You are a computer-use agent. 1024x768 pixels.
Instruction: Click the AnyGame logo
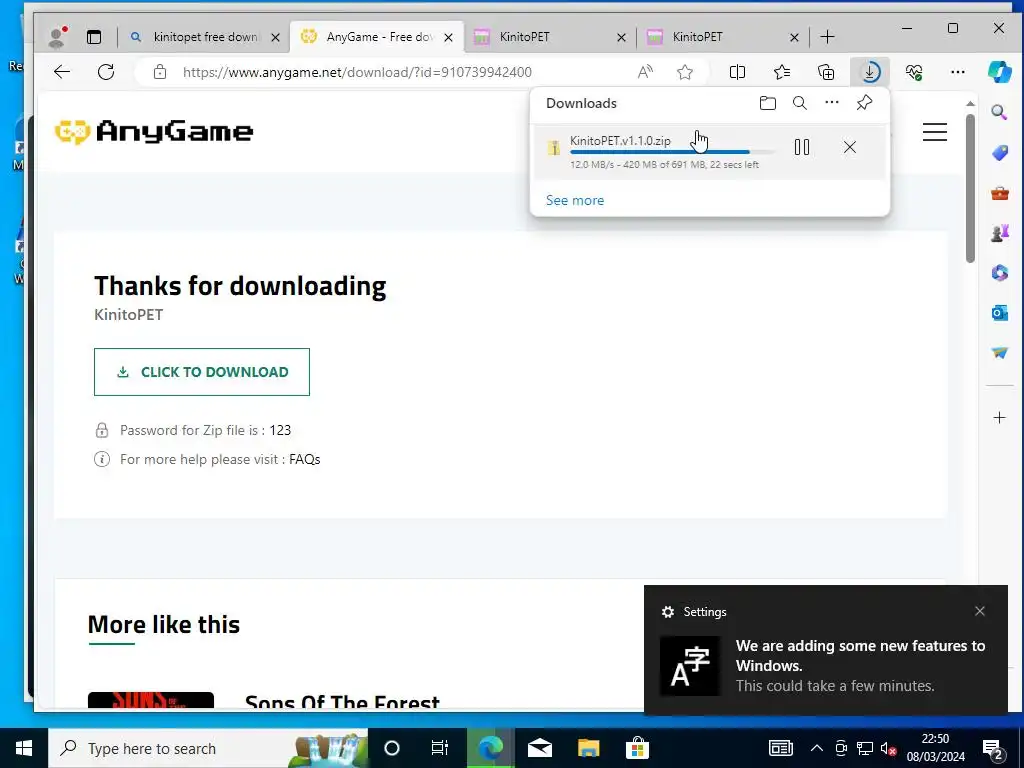[x=153, y=132]
